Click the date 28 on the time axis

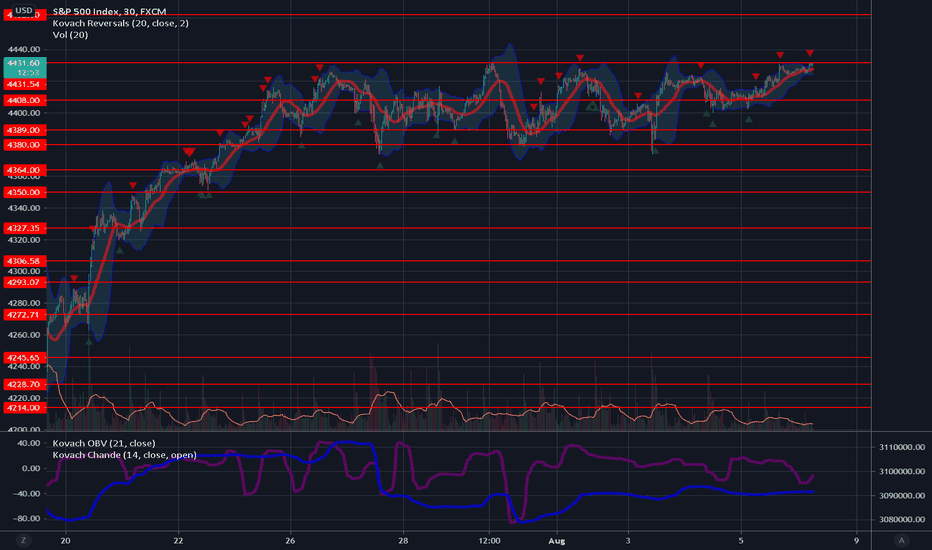403,541
